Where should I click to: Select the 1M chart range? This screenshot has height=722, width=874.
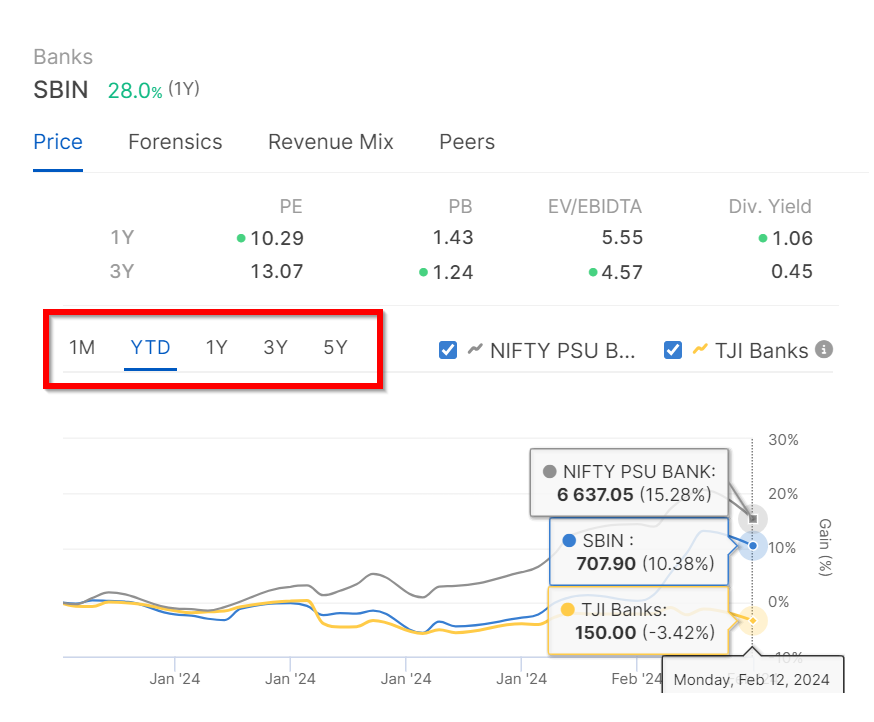click(x=82, y=347)
